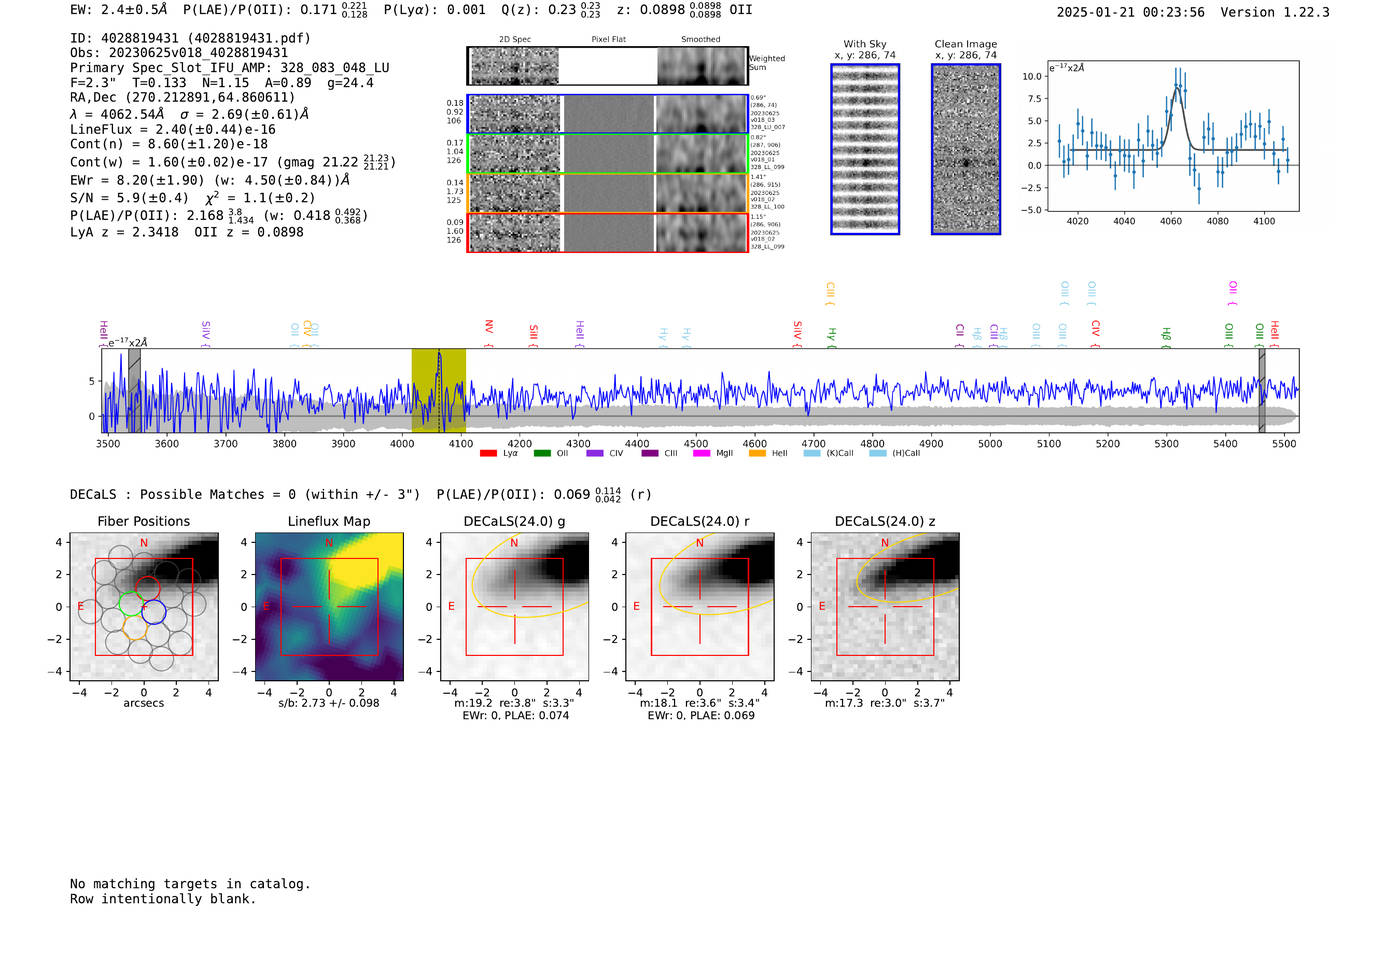Click the EW: 2.4±0.5Å header value

click(x=119, y=10)
